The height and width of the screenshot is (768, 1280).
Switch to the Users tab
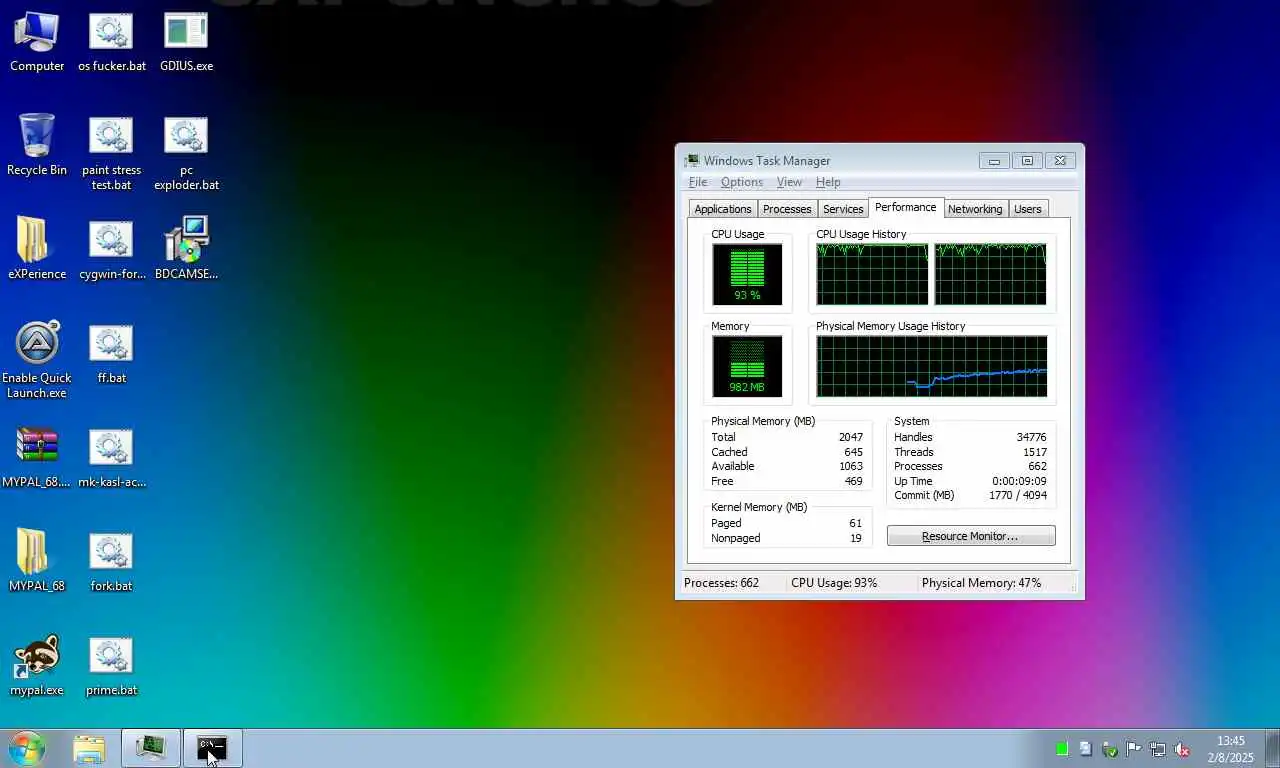click(x=1028, y=209)
